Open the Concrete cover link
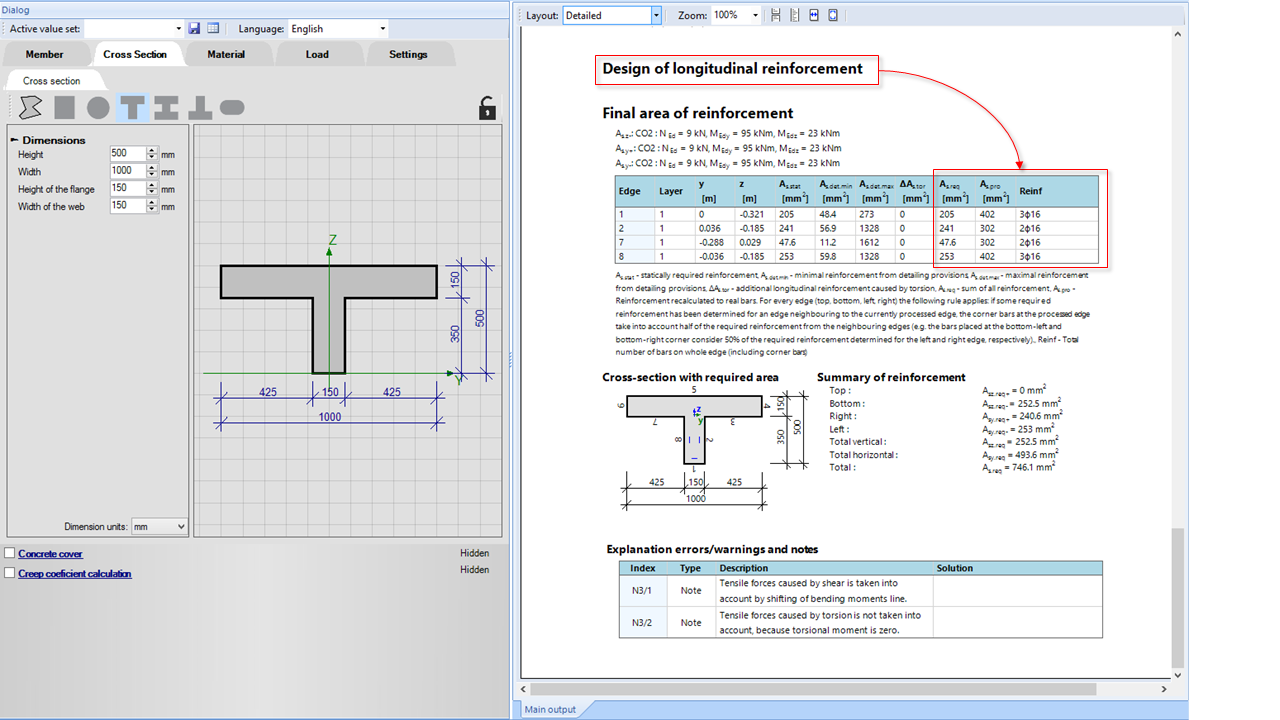The height and width of the screenshot is (720, 1280). pyautogui.click(x=50, y=553)
